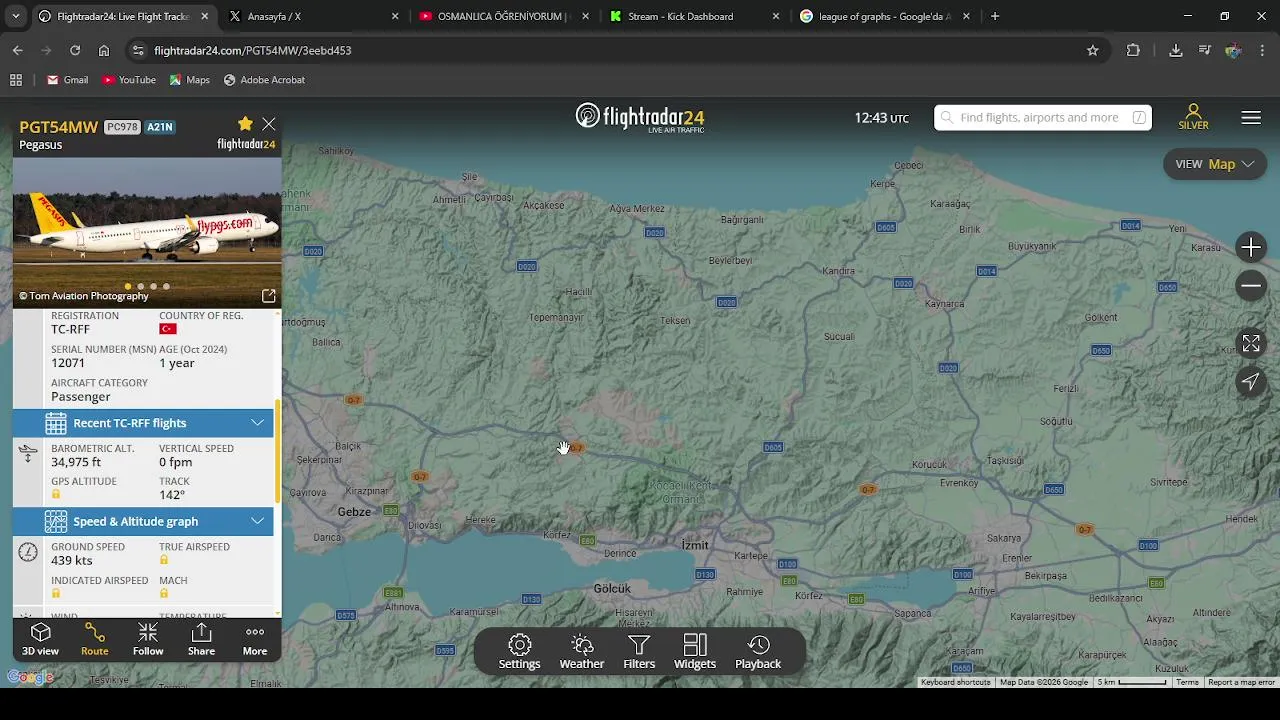Viewport: 1280px width, 720px height.
Task: Open the 3D view of flight
Action: pos(41,640)
